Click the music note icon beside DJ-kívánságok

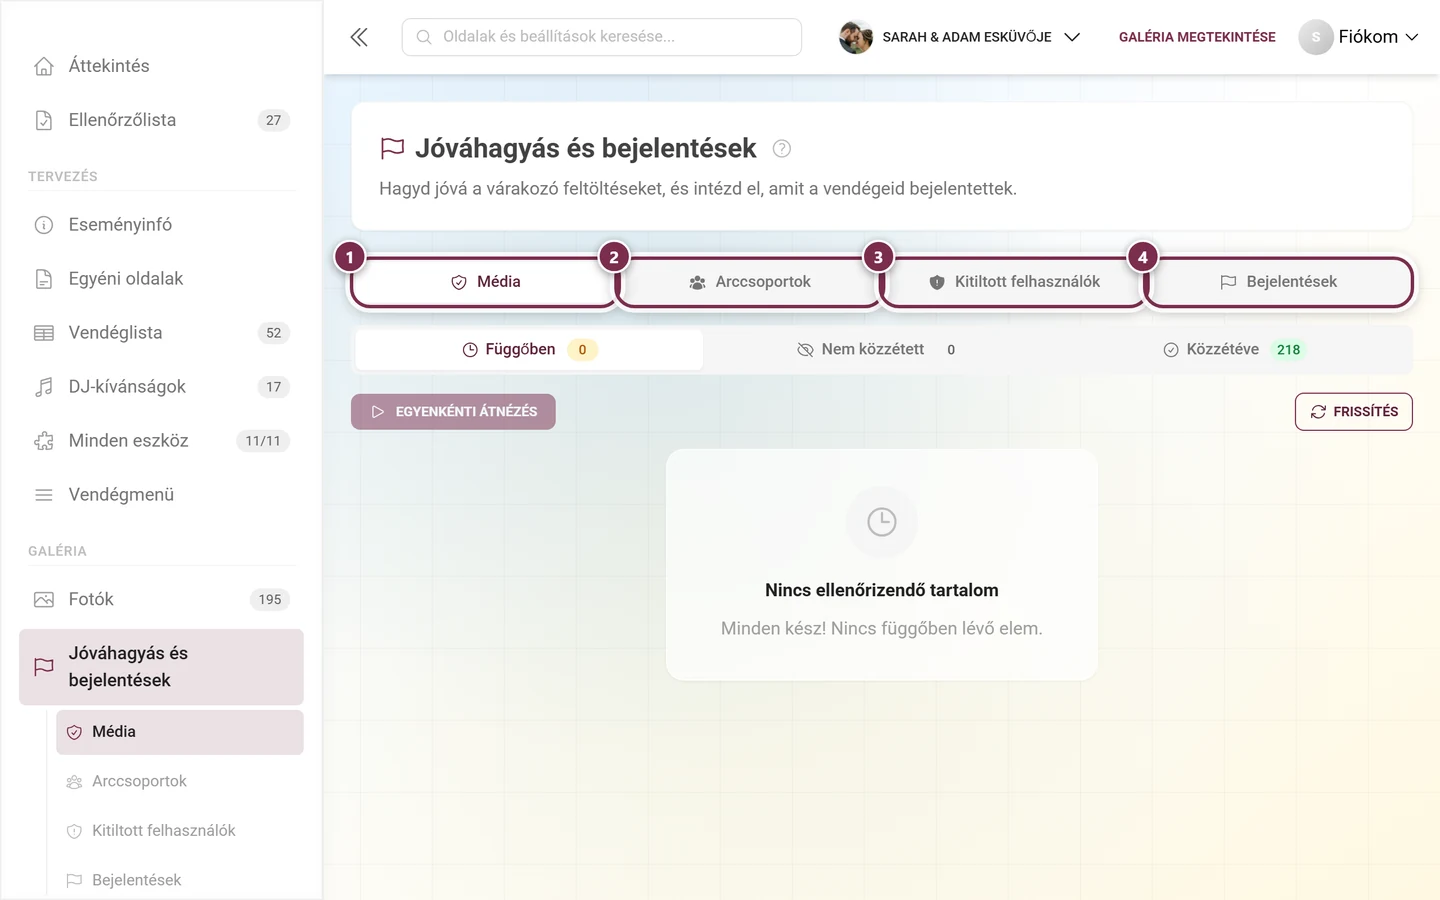(44, 387)
